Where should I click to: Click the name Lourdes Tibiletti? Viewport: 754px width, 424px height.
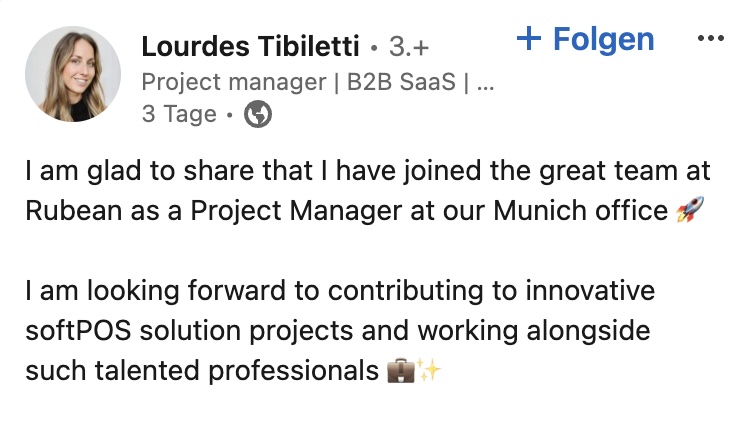(250, 46)
